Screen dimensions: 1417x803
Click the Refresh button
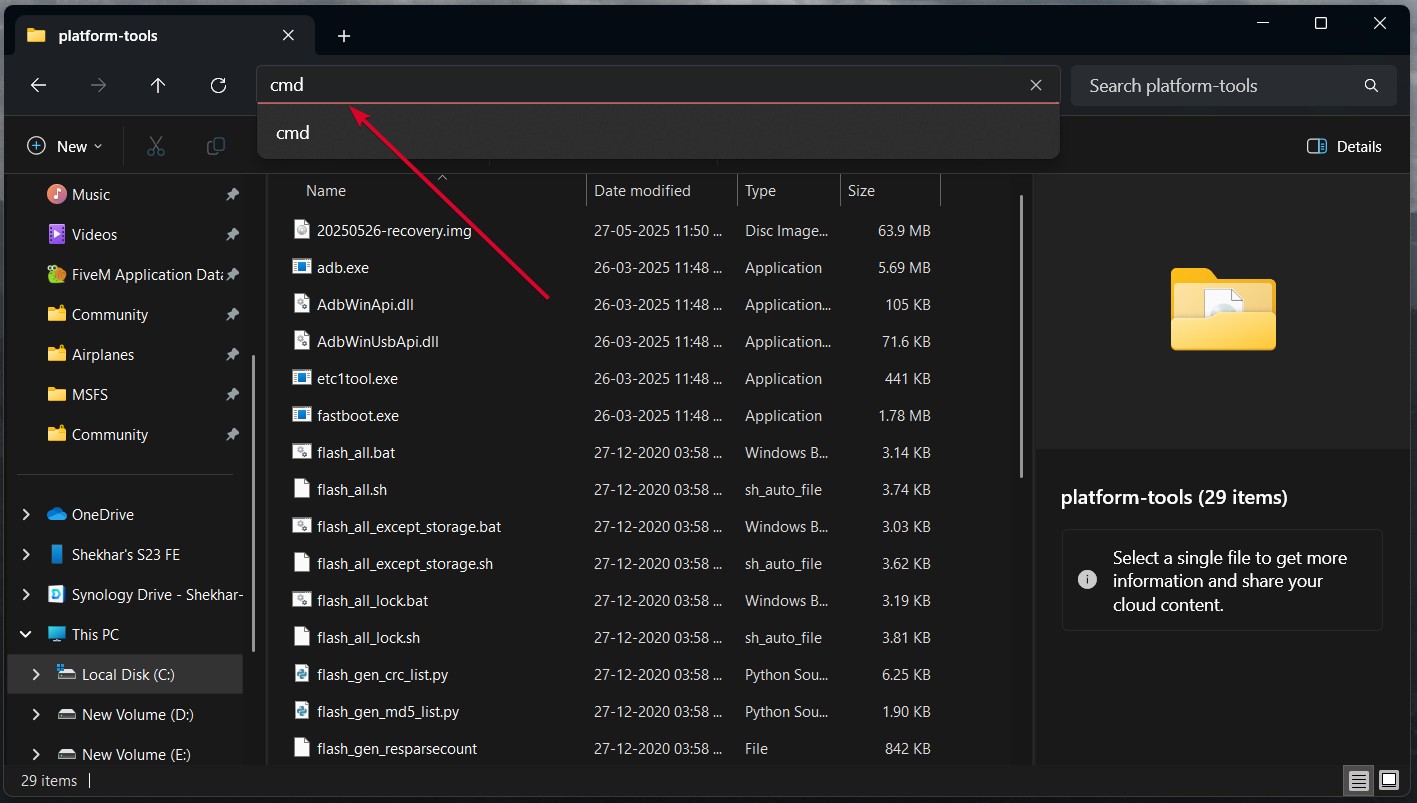click(x=218, y=86)
